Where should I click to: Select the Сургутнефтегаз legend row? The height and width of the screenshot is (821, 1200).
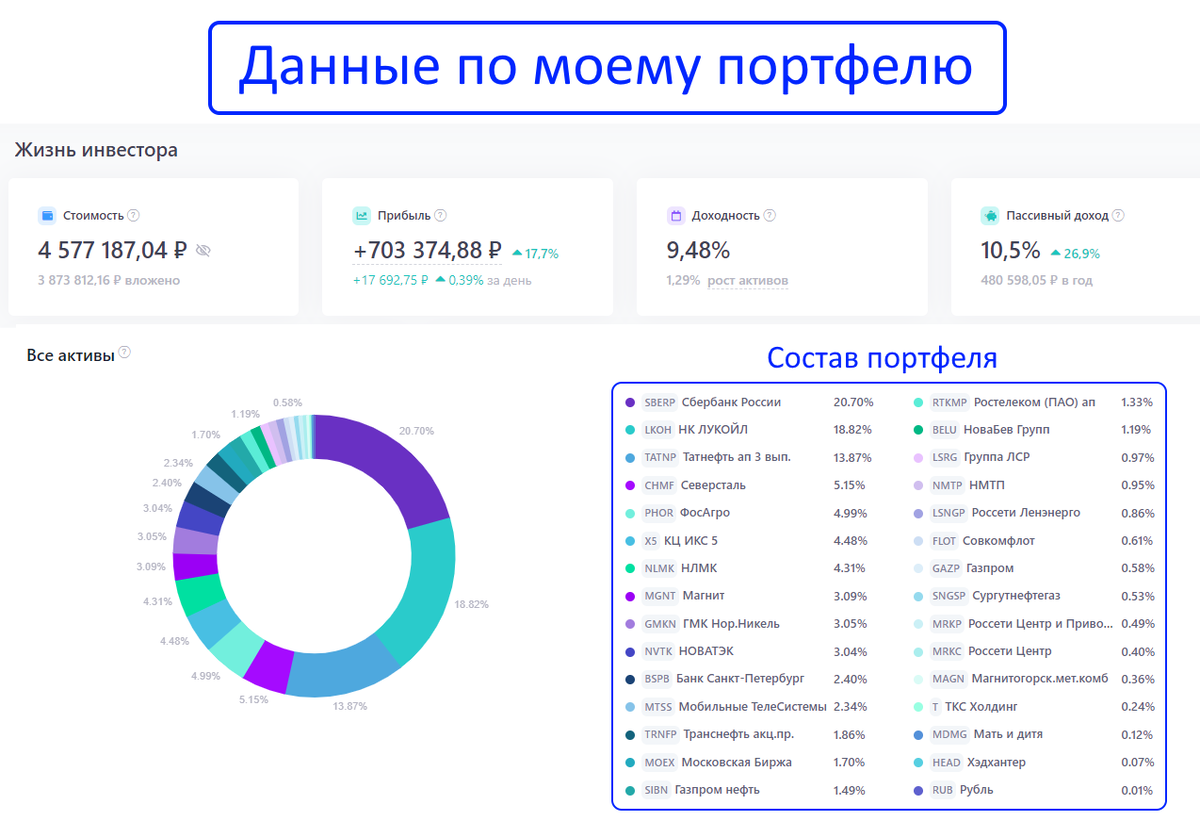click(x=1034, y=596)
